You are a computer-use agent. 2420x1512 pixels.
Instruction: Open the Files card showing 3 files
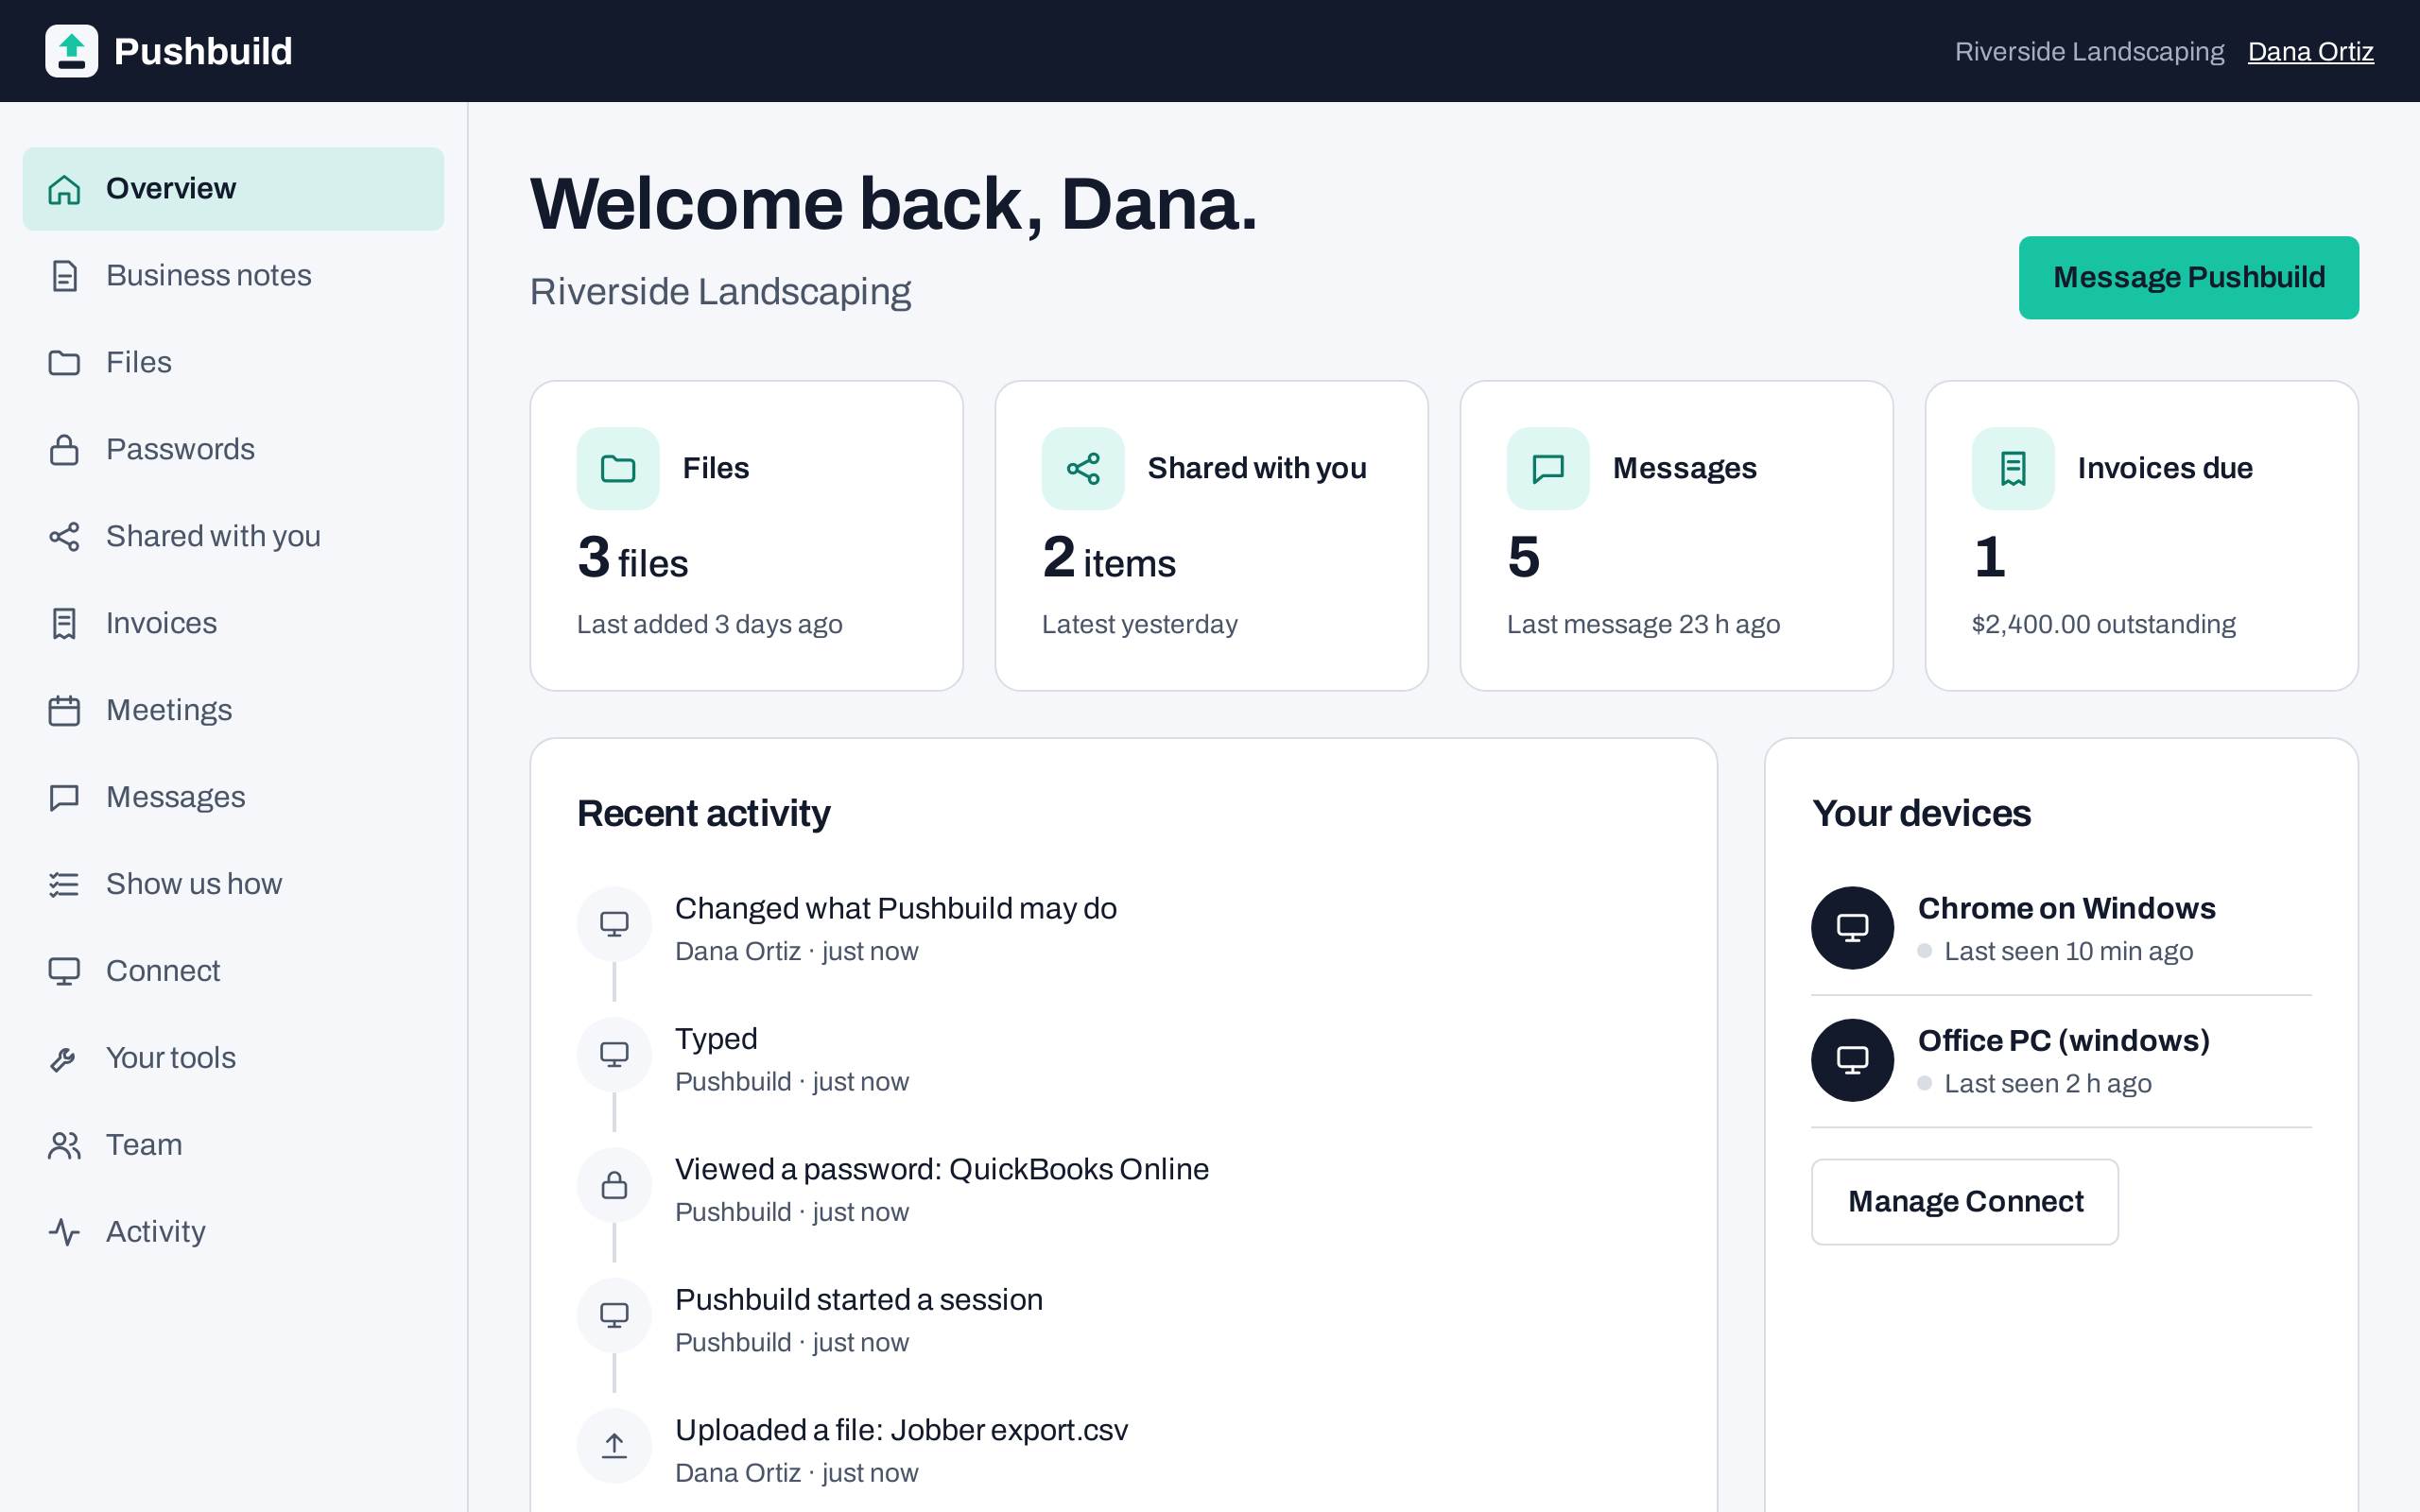[x=747, y=536]
